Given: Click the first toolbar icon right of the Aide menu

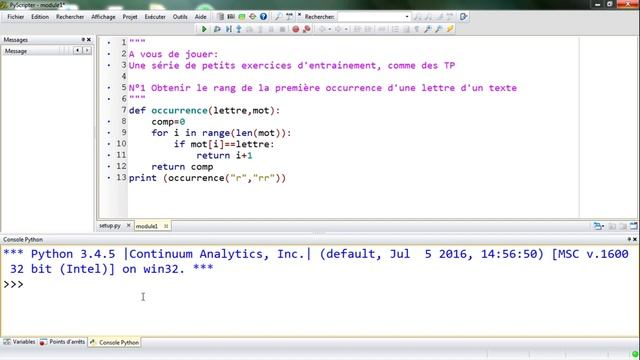Looking at the screenshot, I should tap(220, 17).
